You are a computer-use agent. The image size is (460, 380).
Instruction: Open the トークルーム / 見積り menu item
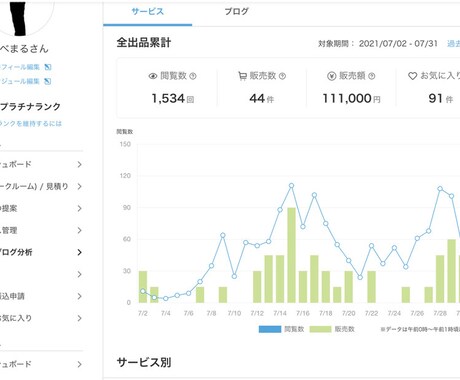pos(34,186)
